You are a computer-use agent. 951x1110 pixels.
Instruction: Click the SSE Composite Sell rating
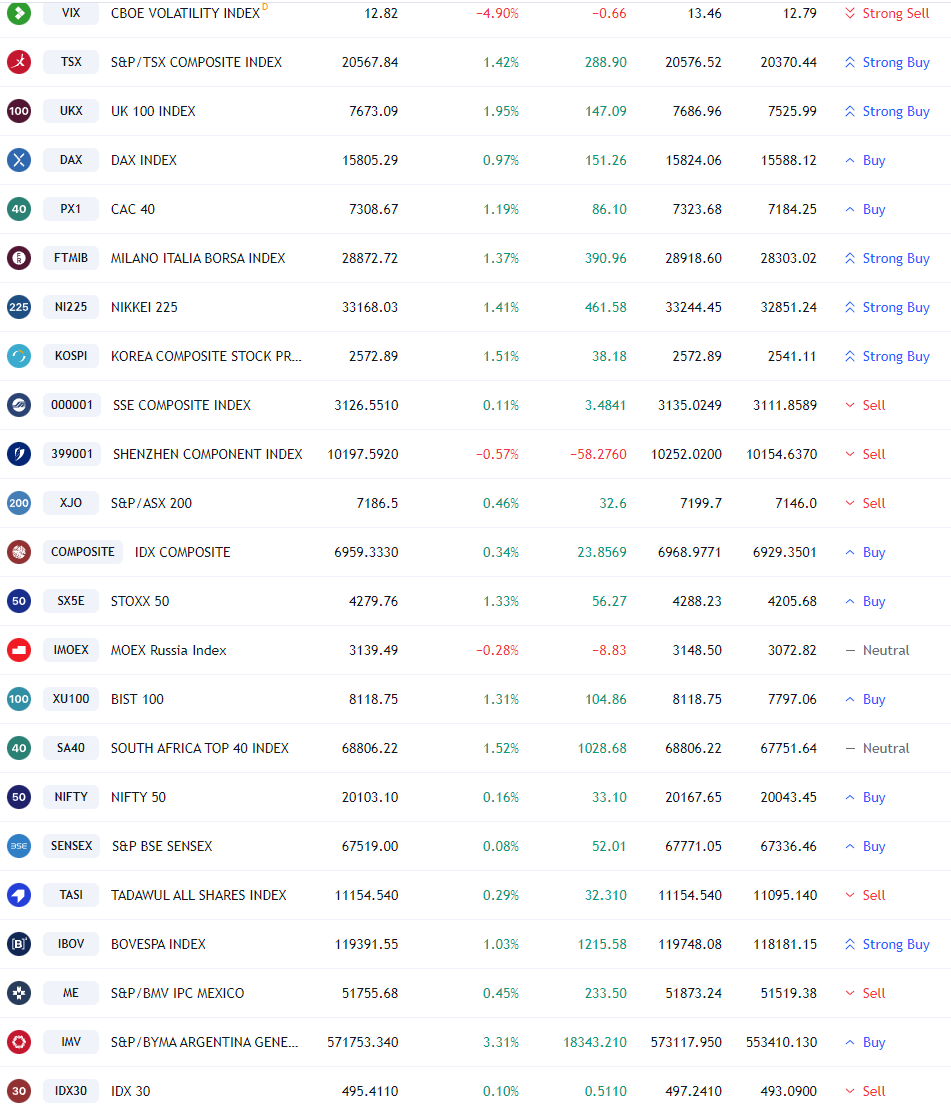pos(865,405)
